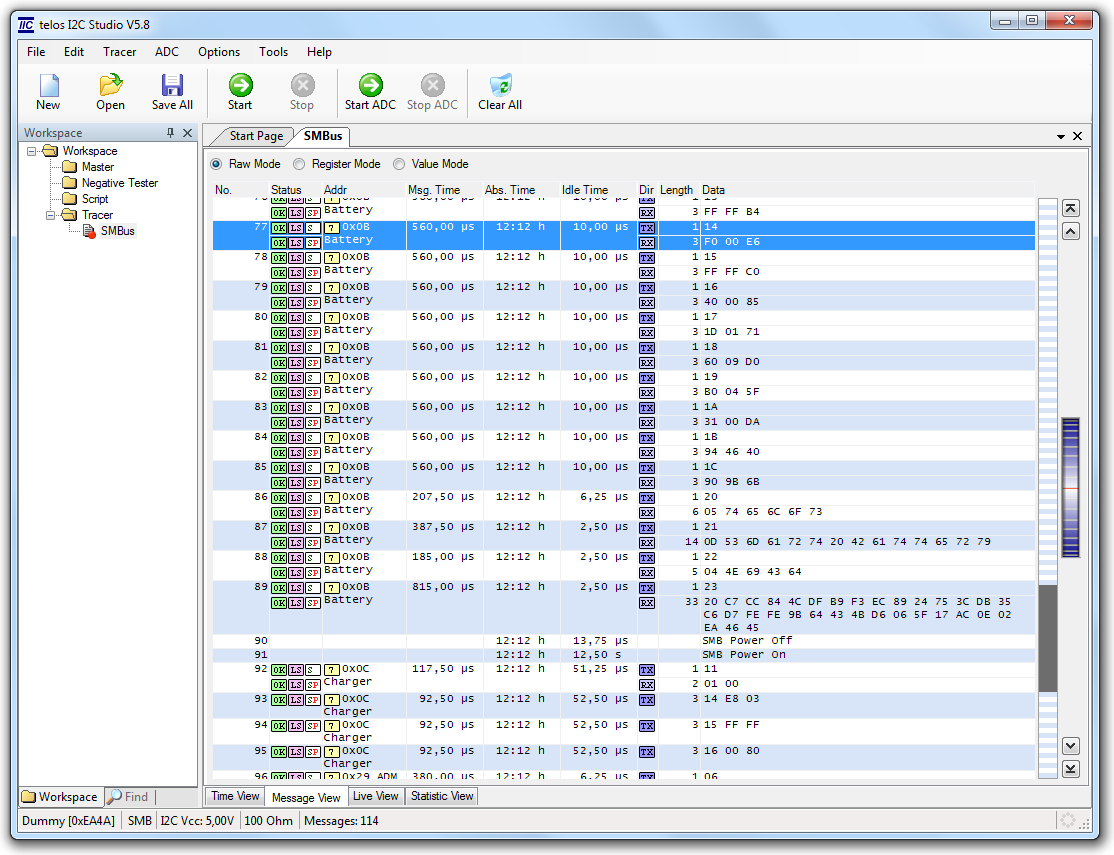Collapse the Tracer folder in tree
The width and height of the screenshot is (1114, 855).
51,215
